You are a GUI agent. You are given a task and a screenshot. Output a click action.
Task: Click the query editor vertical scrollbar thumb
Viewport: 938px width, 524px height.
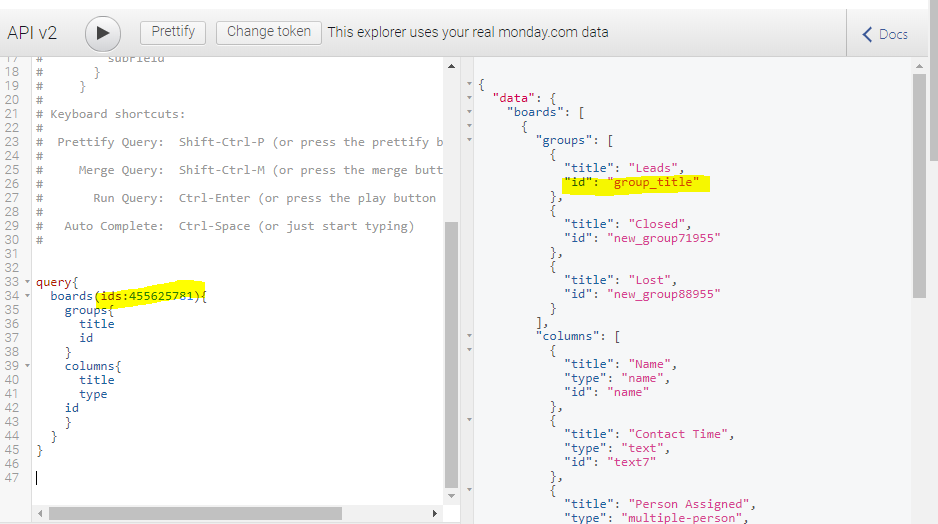click(452, 355)
